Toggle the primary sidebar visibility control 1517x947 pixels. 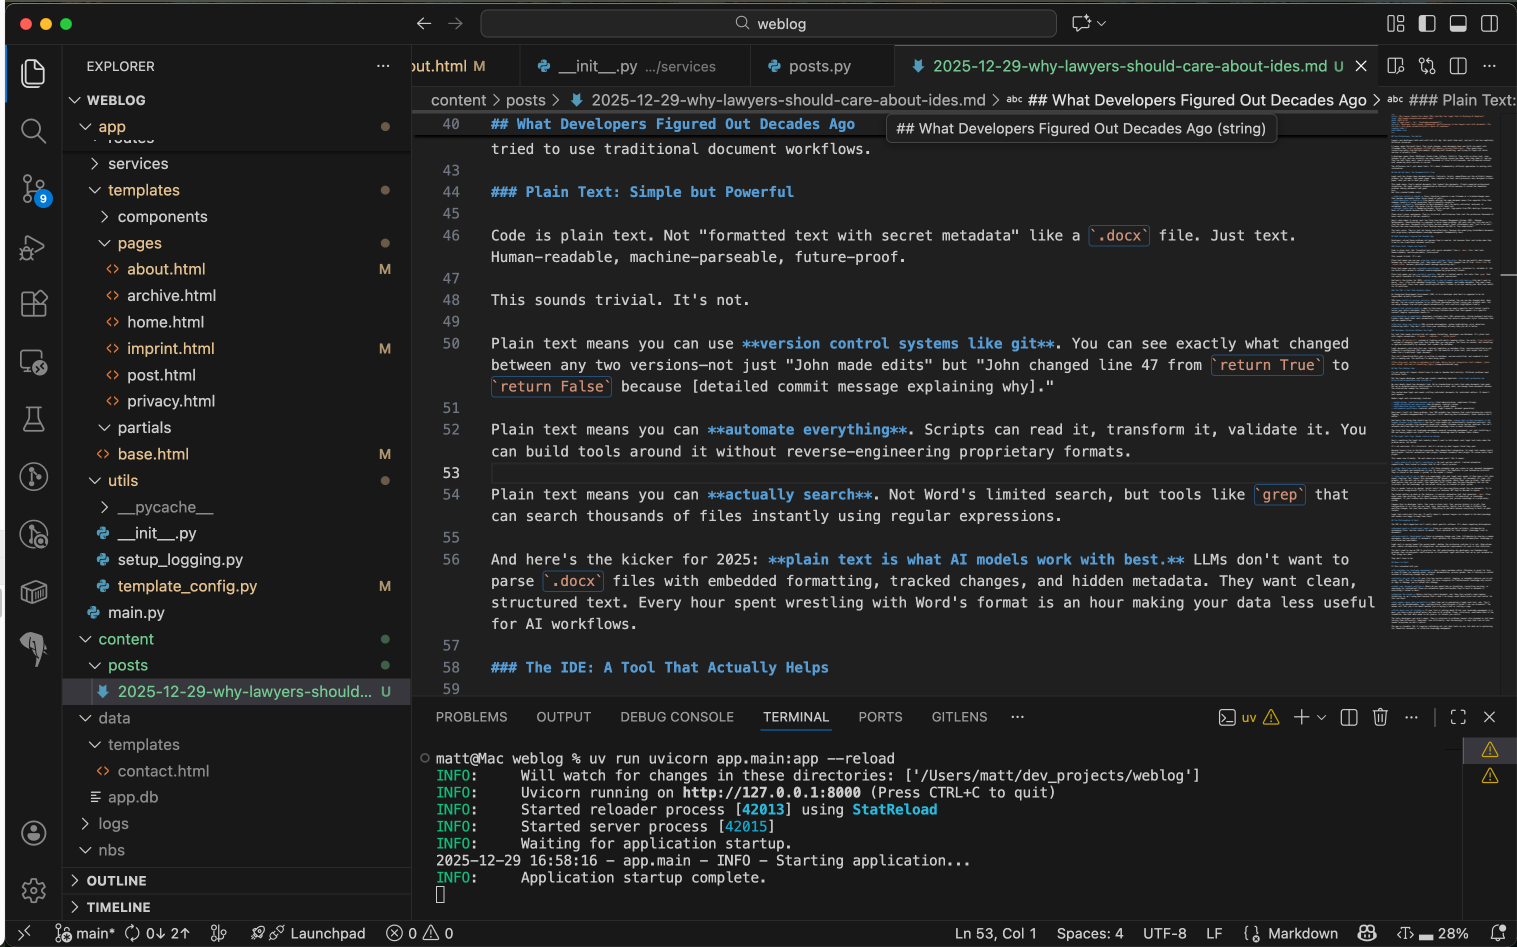[x=1427, y=22]
